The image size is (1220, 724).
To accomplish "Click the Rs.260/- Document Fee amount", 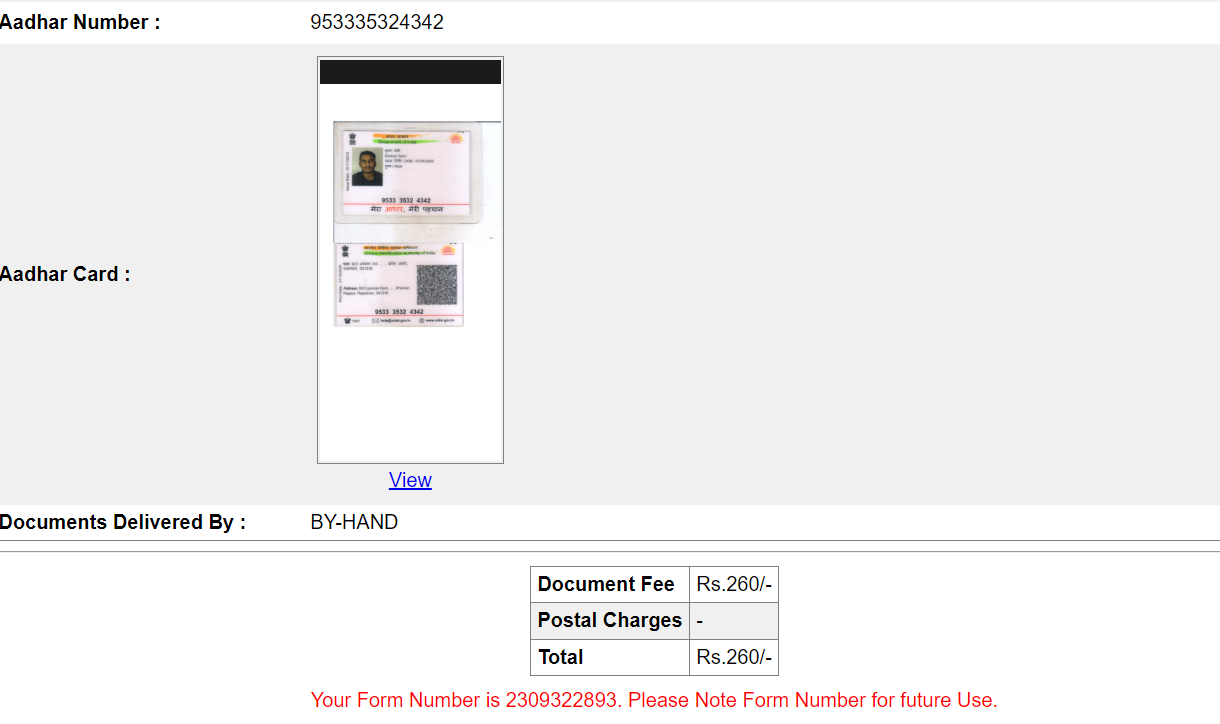I will click(x=734, y=584).
